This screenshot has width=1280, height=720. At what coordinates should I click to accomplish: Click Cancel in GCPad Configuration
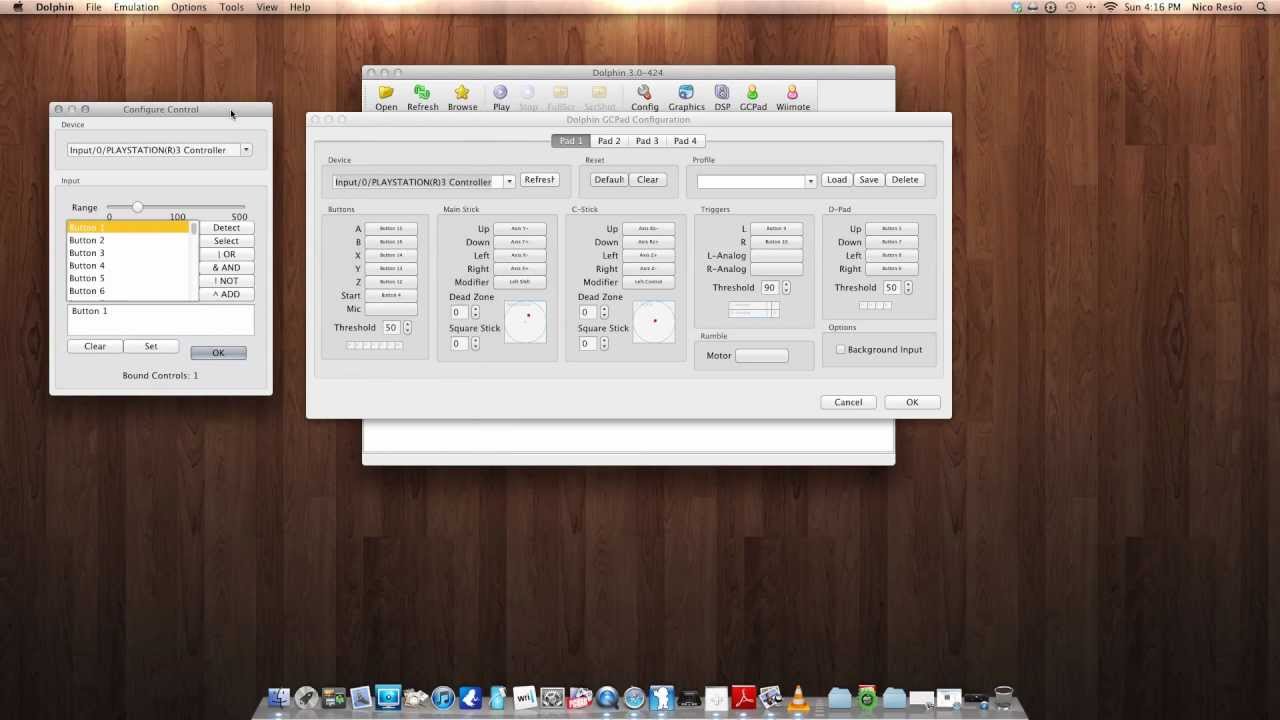(848, 402)
